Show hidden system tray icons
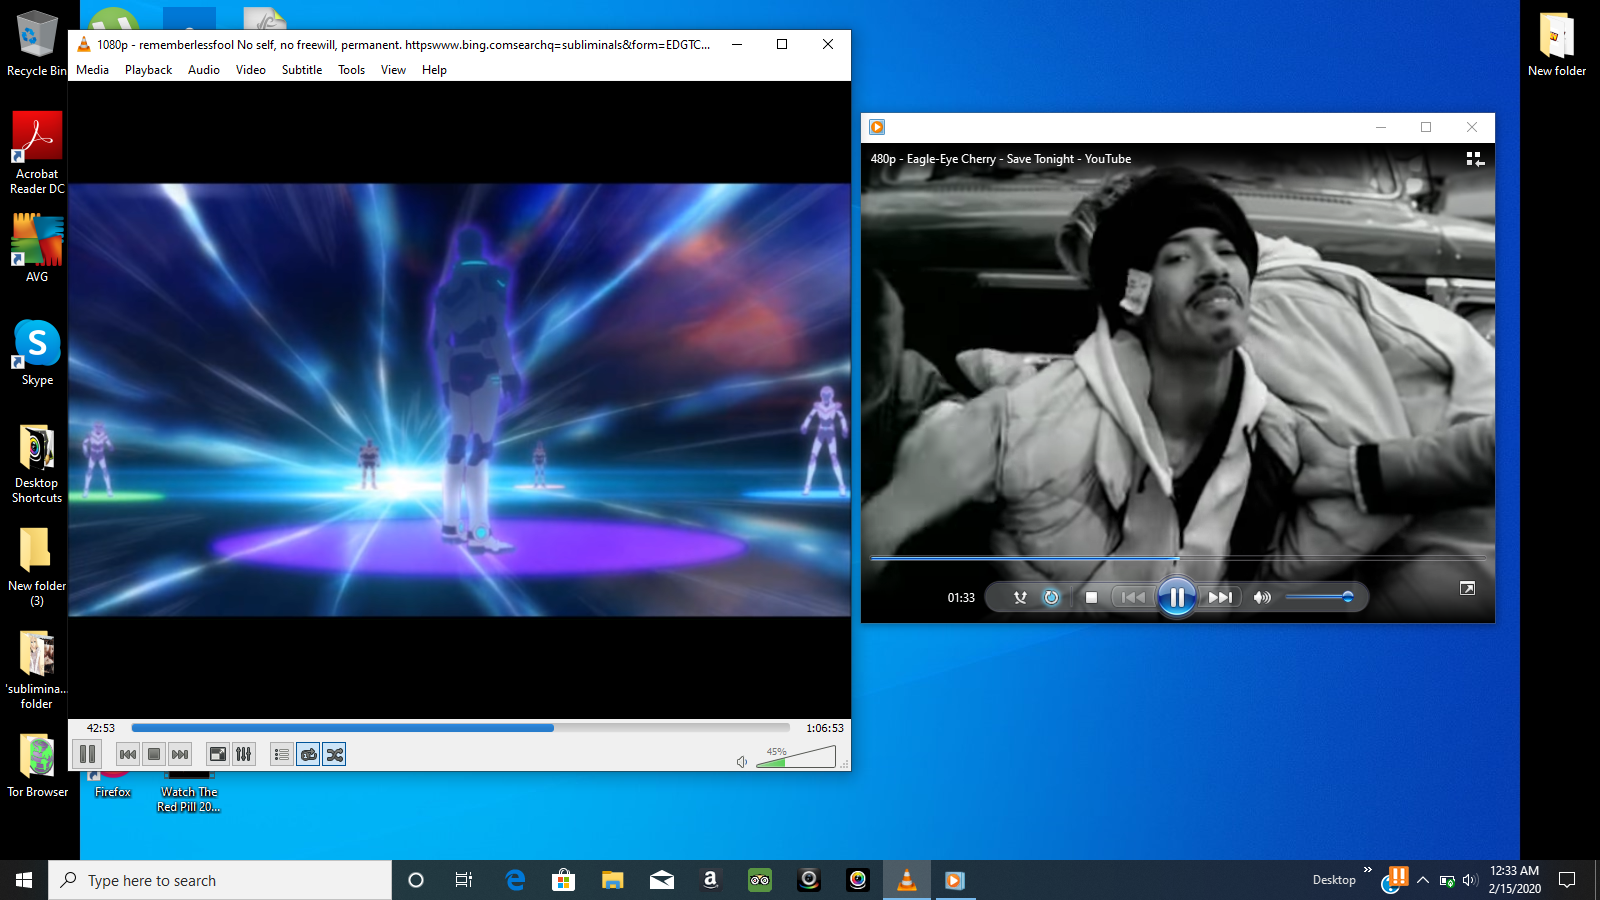This screenshot has height=900, width=1600. (x=1423, y=880)
